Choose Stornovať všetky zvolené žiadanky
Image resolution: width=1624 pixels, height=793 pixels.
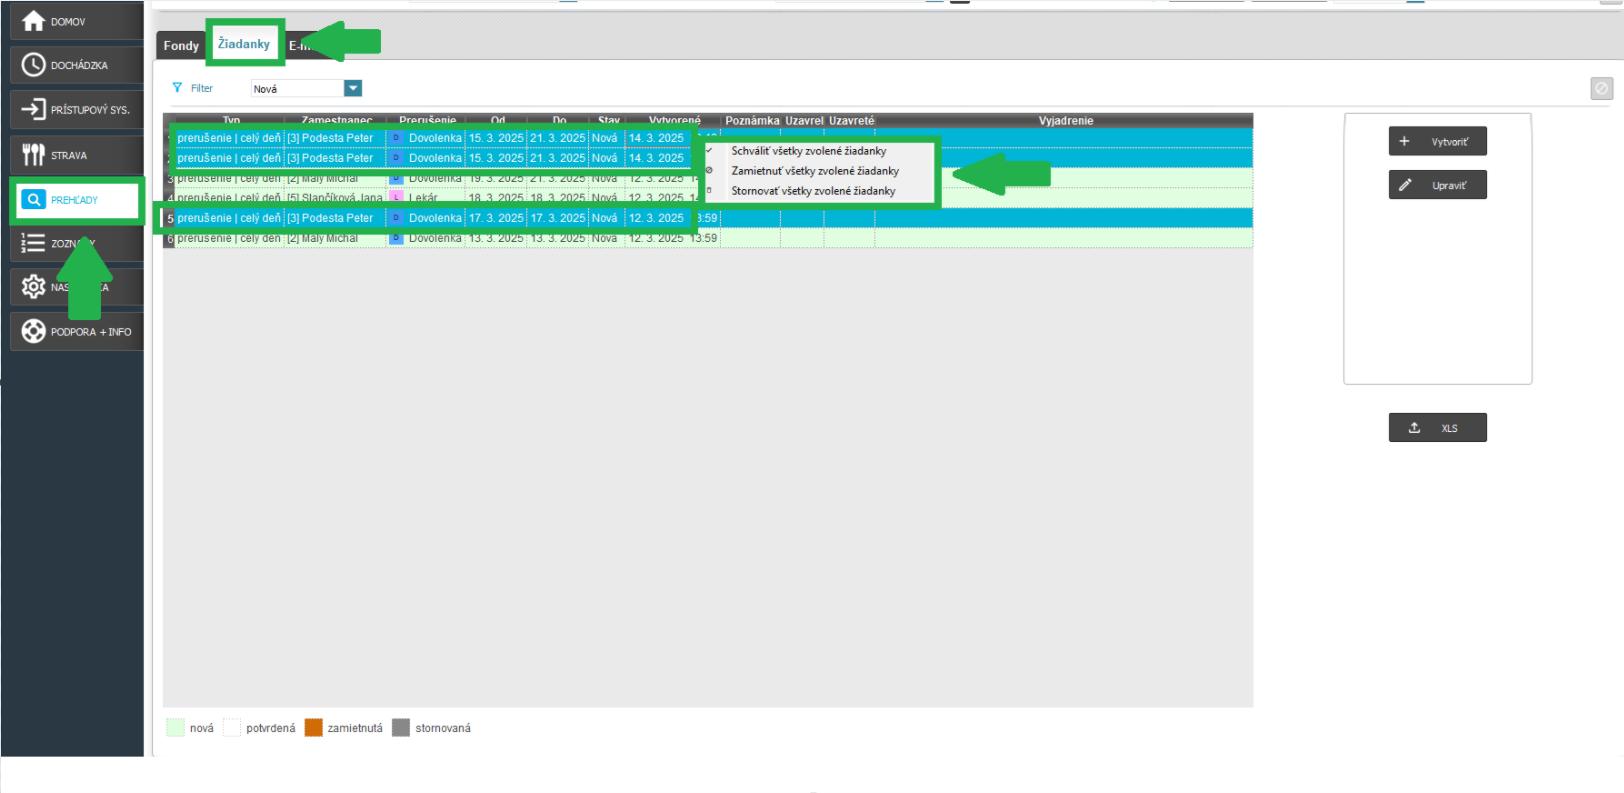click(813, 191)
